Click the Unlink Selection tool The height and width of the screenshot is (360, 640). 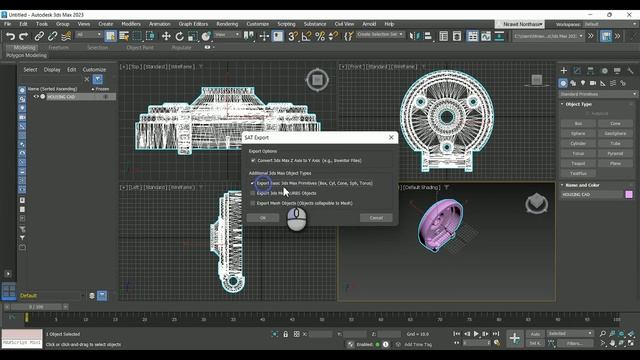[52, 36]
